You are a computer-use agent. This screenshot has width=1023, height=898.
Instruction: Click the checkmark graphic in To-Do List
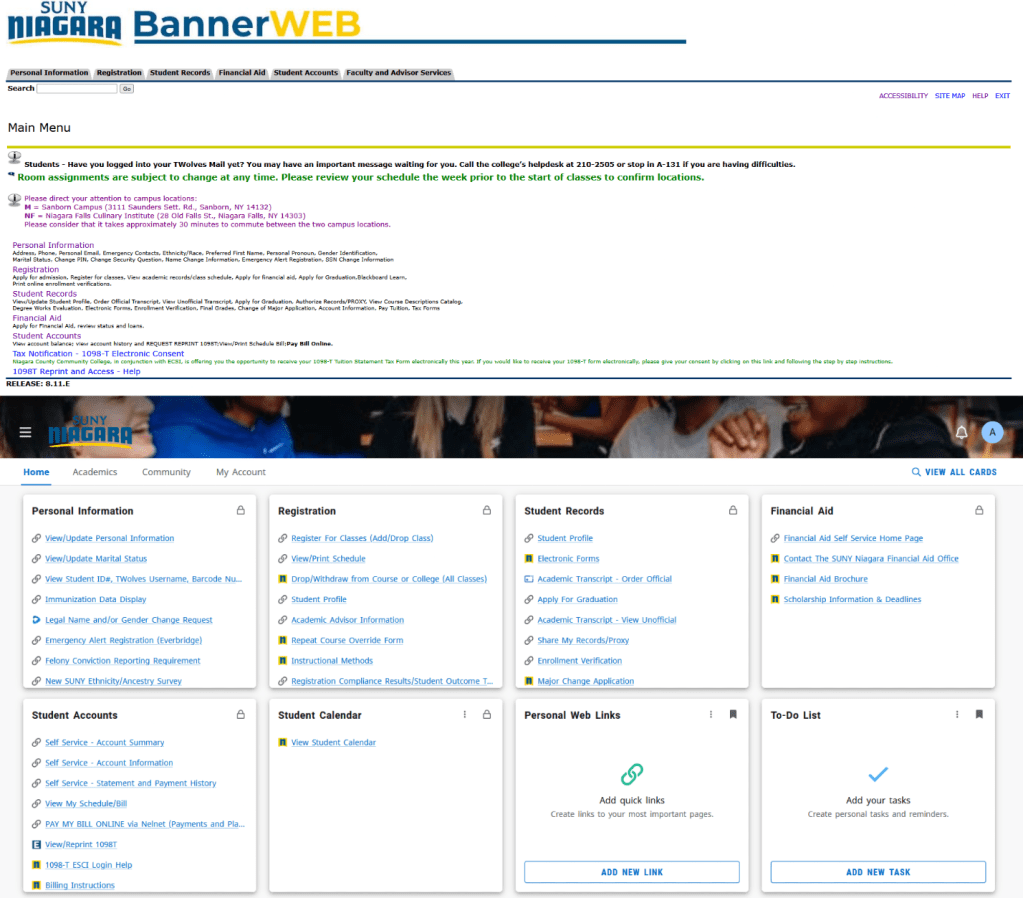point(877,775)
